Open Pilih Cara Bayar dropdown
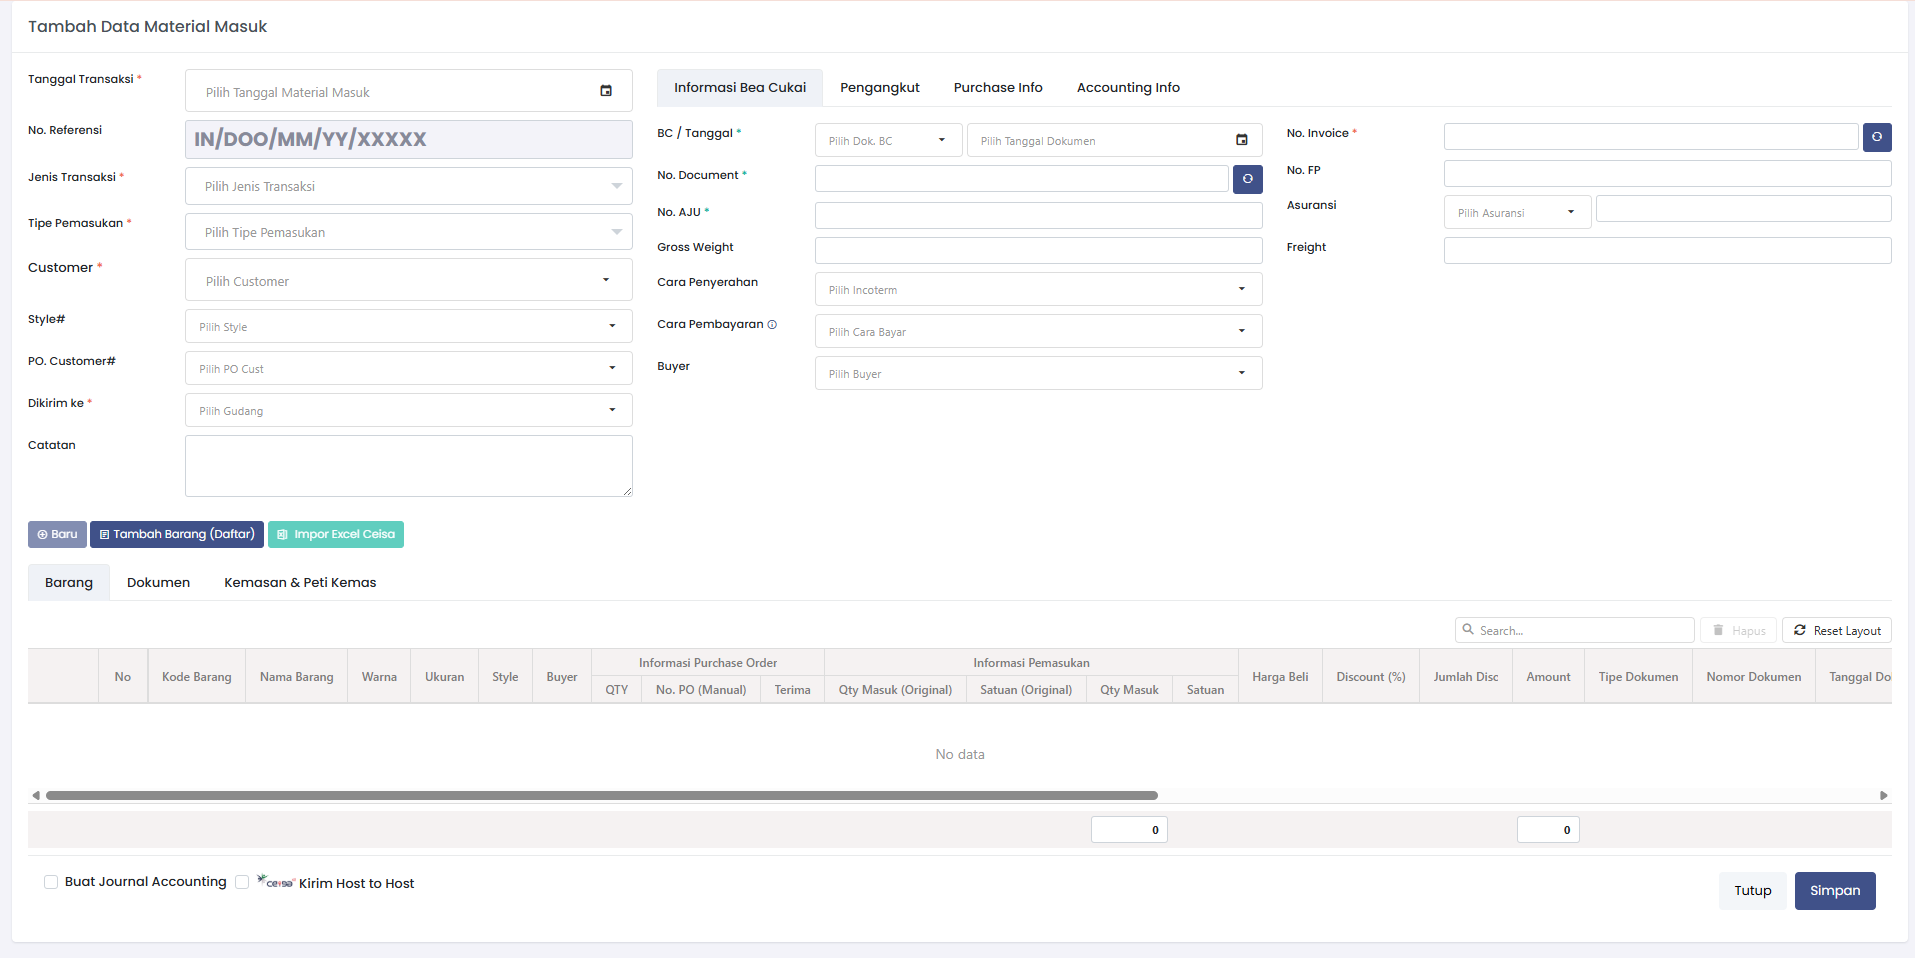The height and width of the screenshot is (958, 1915). tap(1038, 331)
